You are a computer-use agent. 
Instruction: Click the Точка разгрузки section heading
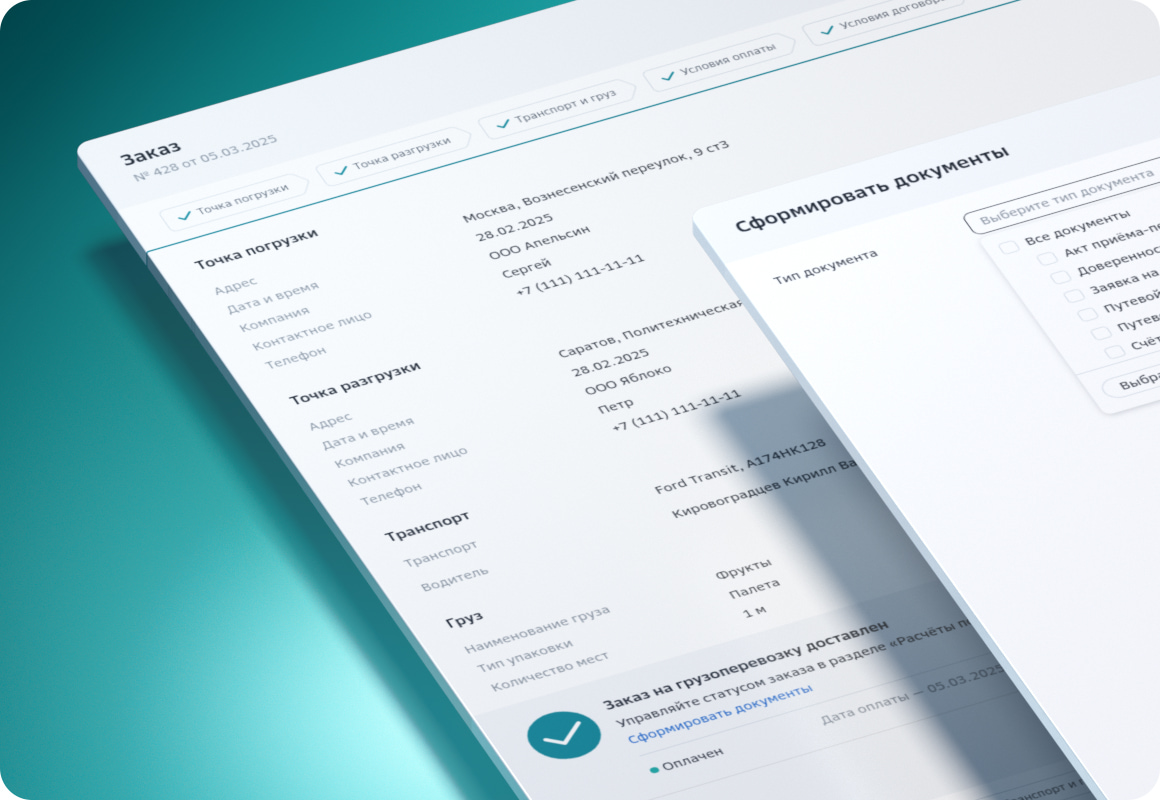click(354, 383)
